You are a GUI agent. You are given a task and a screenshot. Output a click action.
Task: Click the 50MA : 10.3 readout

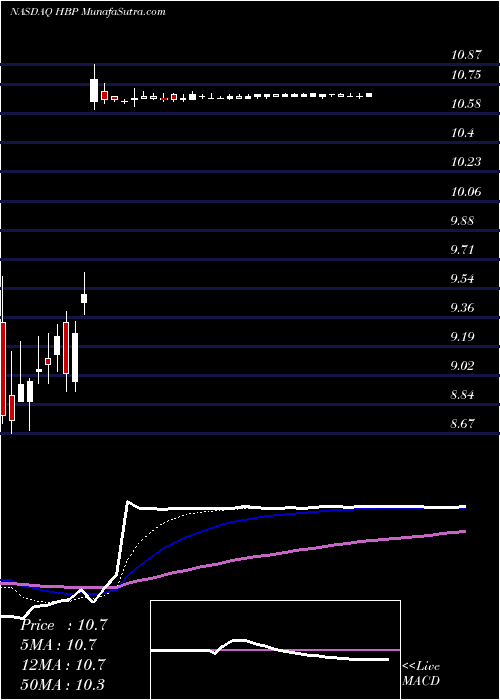(x=63, y=684)
